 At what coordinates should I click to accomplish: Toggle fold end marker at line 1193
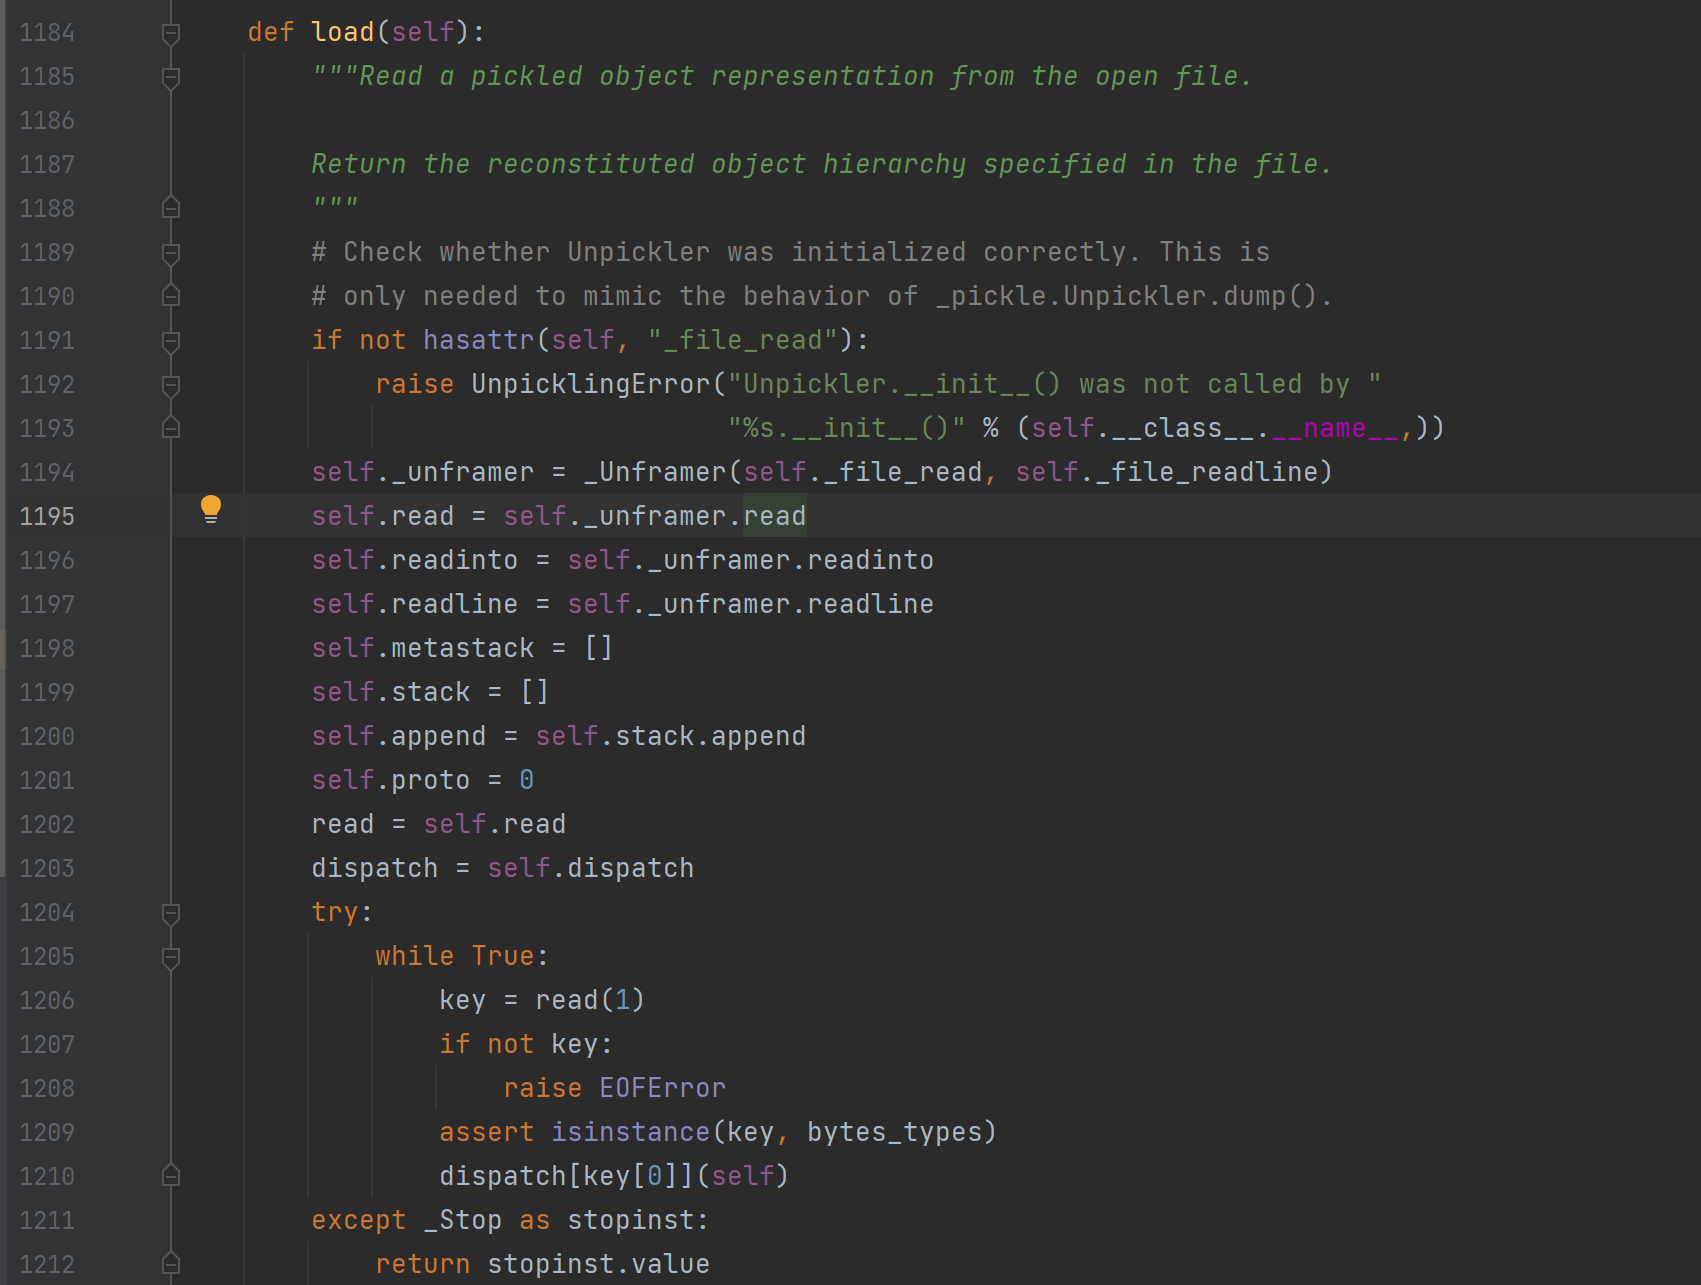pyautogui.click(x=171, y=428)
